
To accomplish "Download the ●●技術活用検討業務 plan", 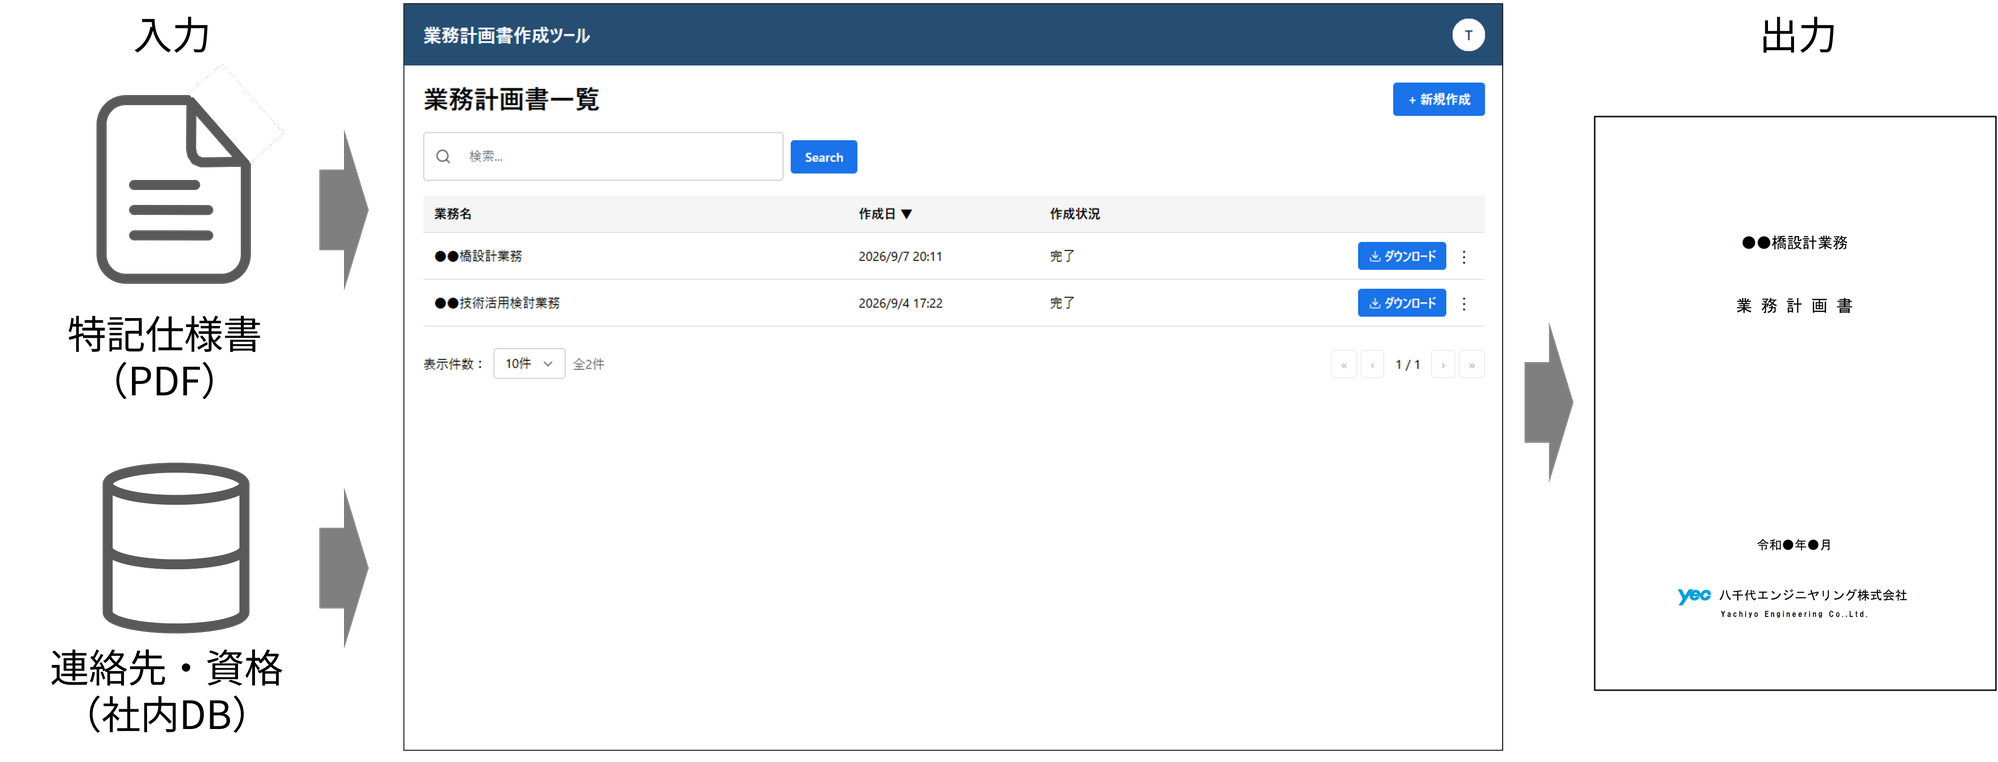I will pos(1401,303).
